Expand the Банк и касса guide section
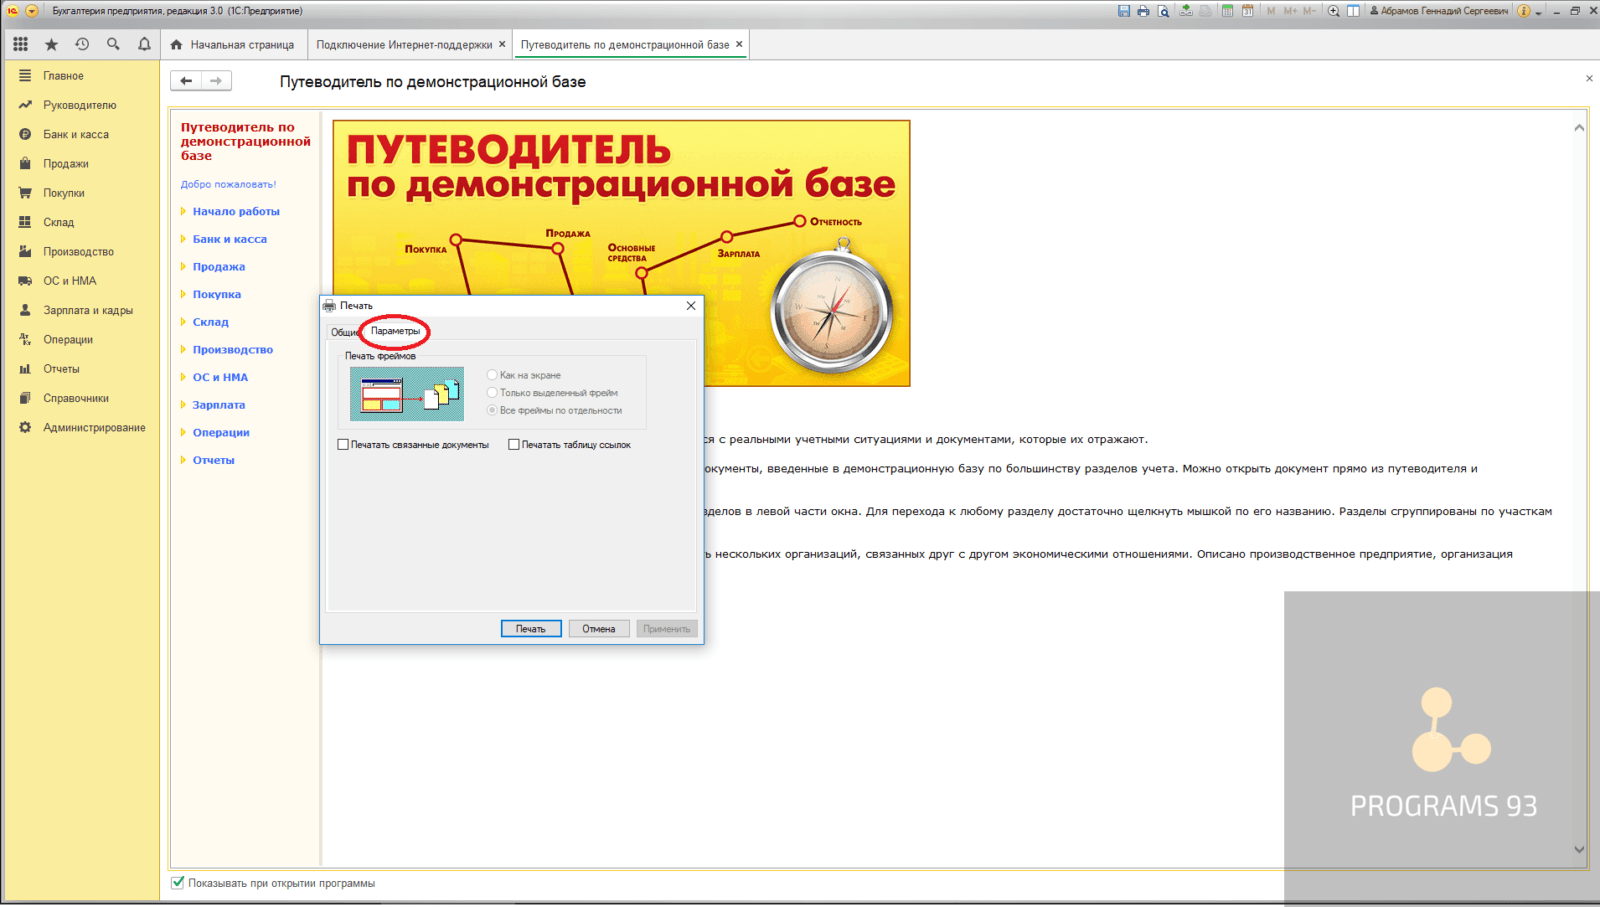 click(x=228, y=239)
